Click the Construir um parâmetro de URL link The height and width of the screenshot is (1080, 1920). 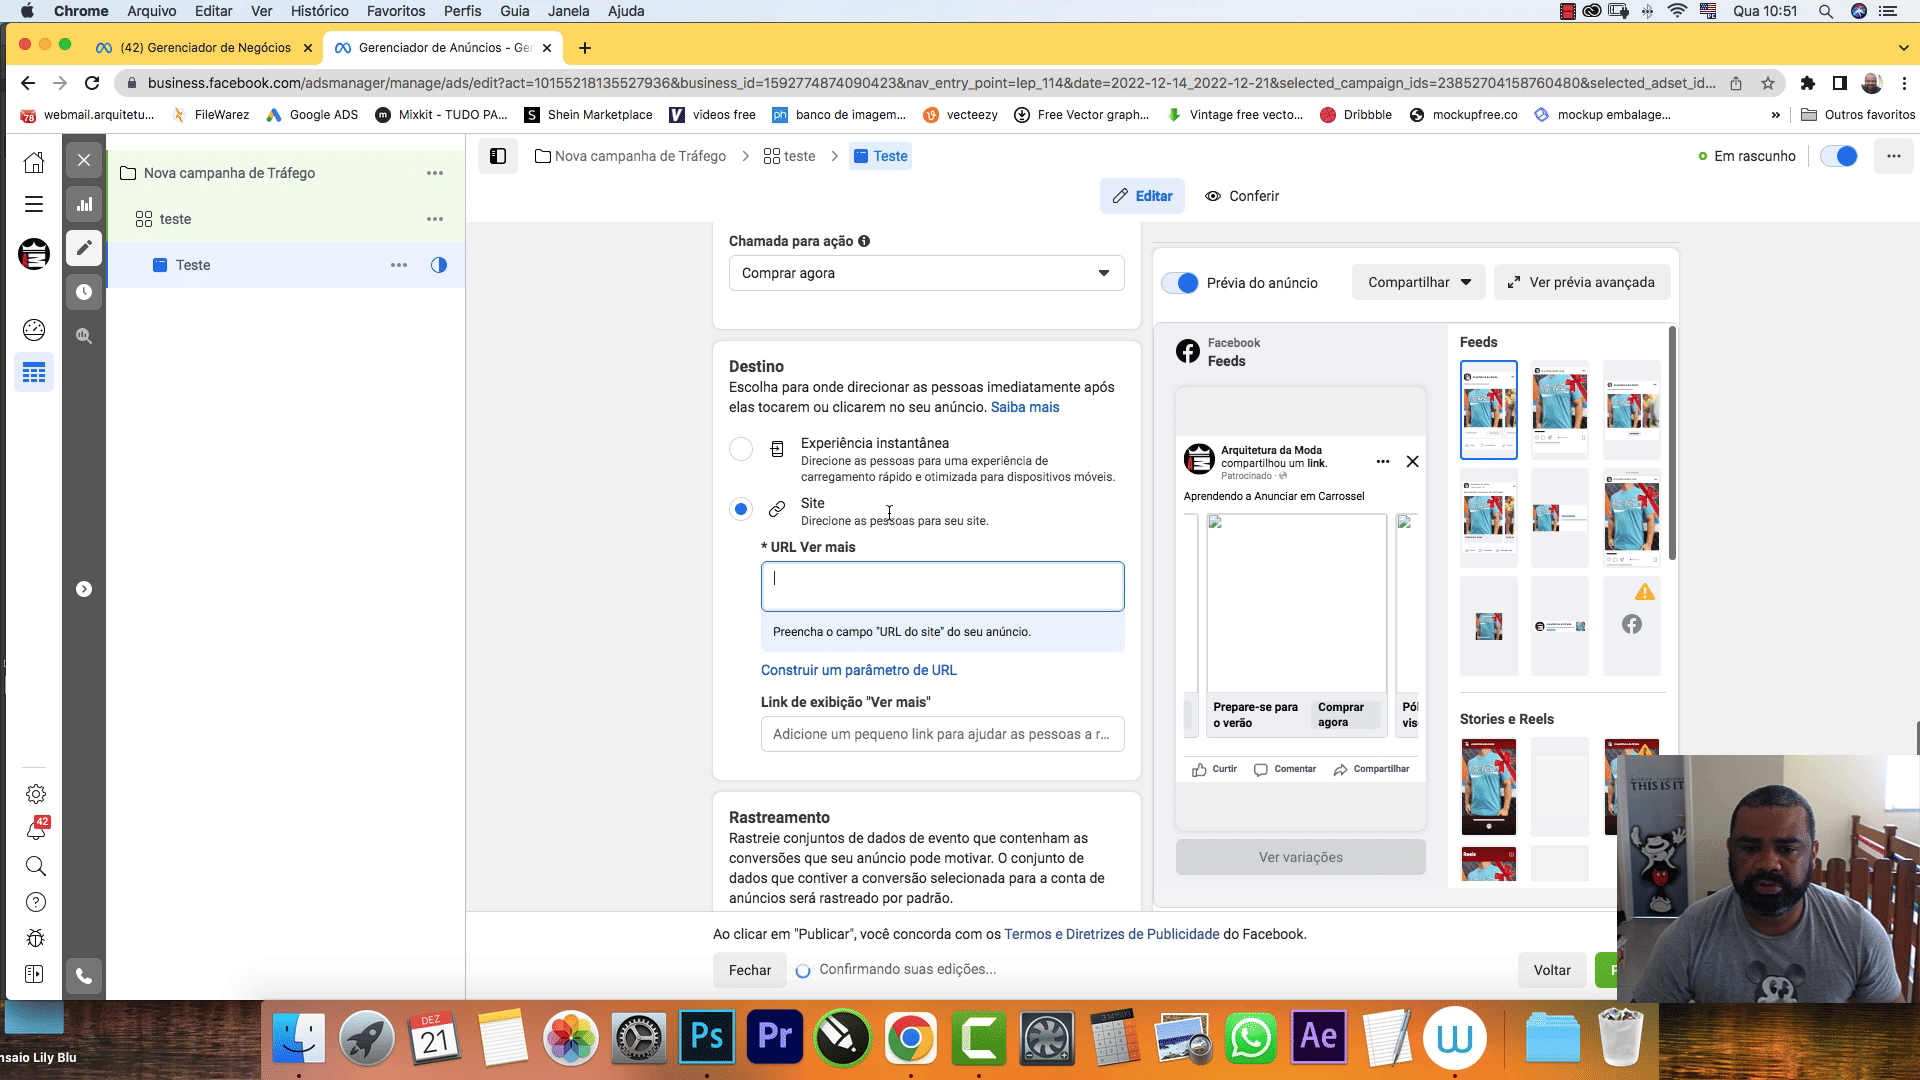coord(858,670)
